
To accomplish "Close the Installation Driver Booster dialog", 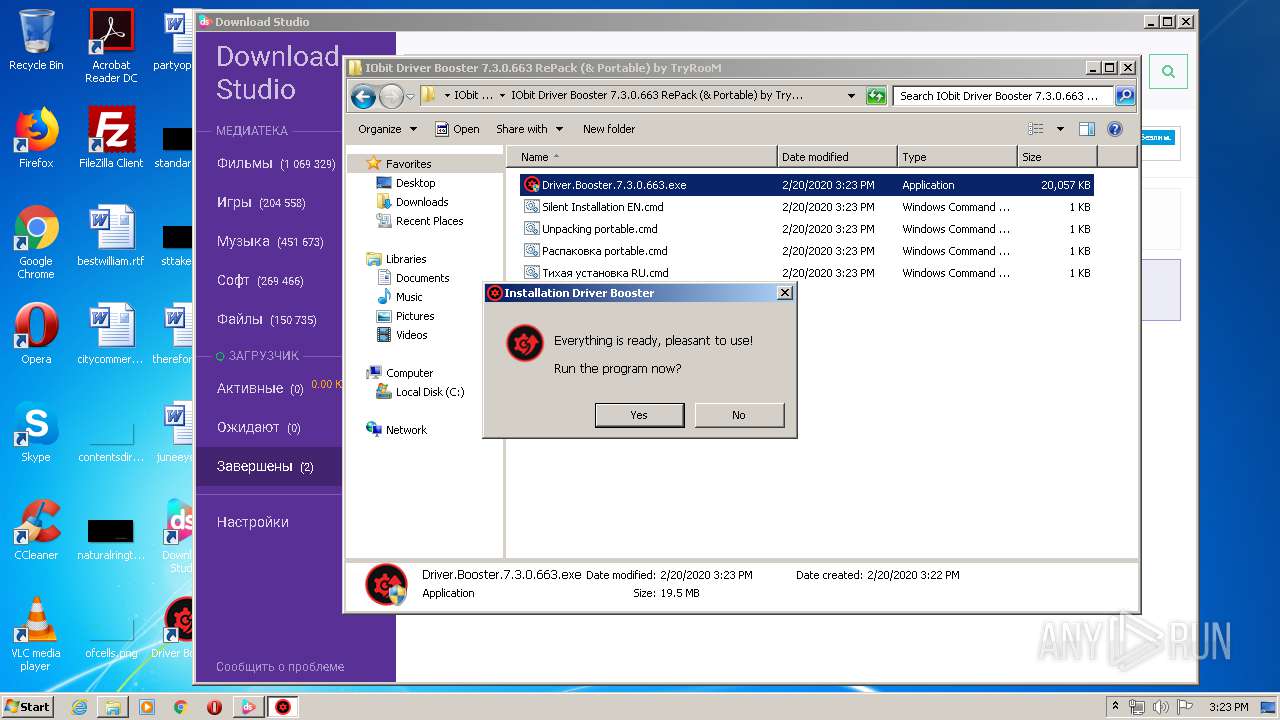I will pos(785,293).
